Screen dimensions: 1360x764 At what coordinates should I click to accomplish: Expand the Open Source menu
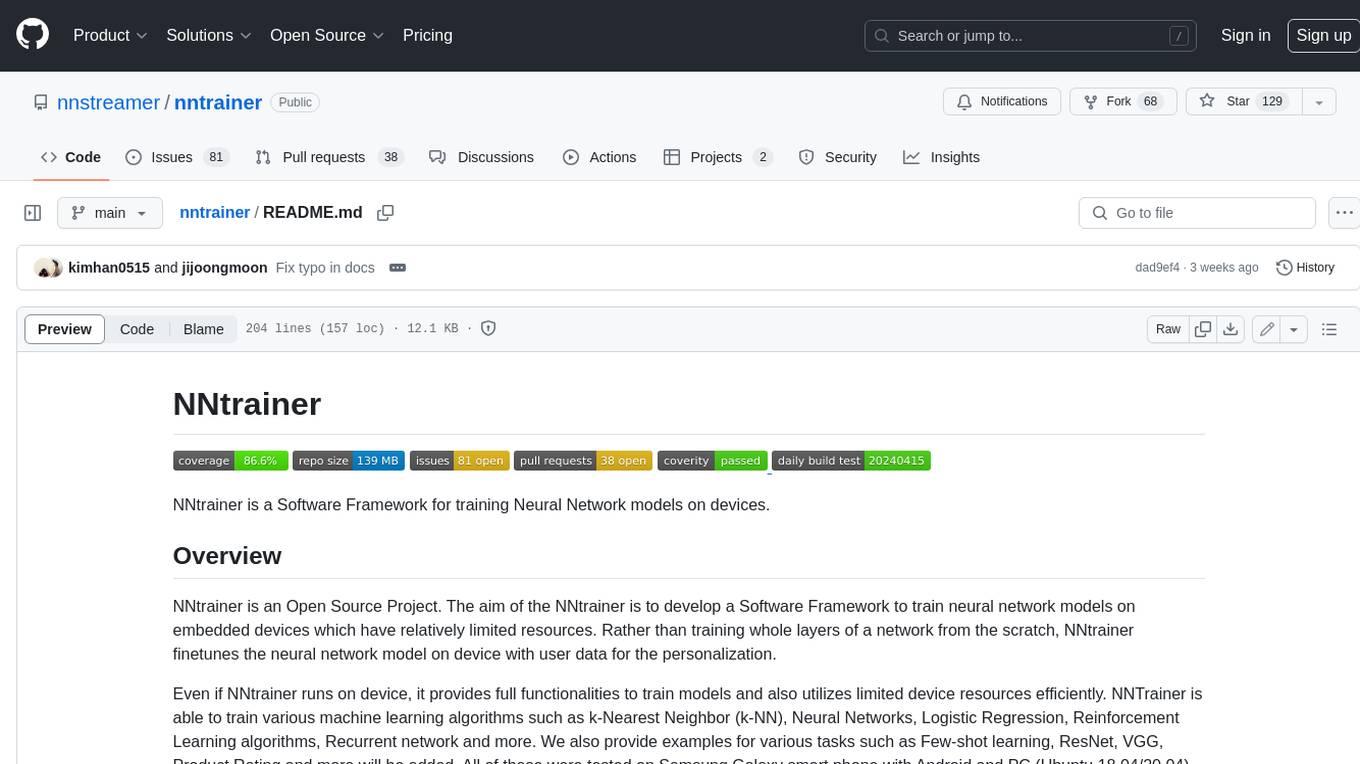click(x=327, y=35)
